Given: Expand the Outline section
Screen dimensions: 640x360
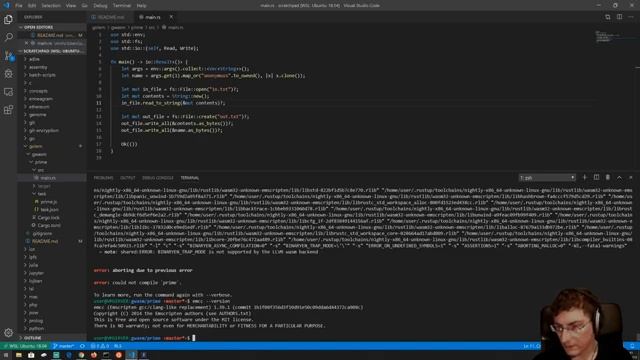Looking at the screenshot, I should click(52, 338).
